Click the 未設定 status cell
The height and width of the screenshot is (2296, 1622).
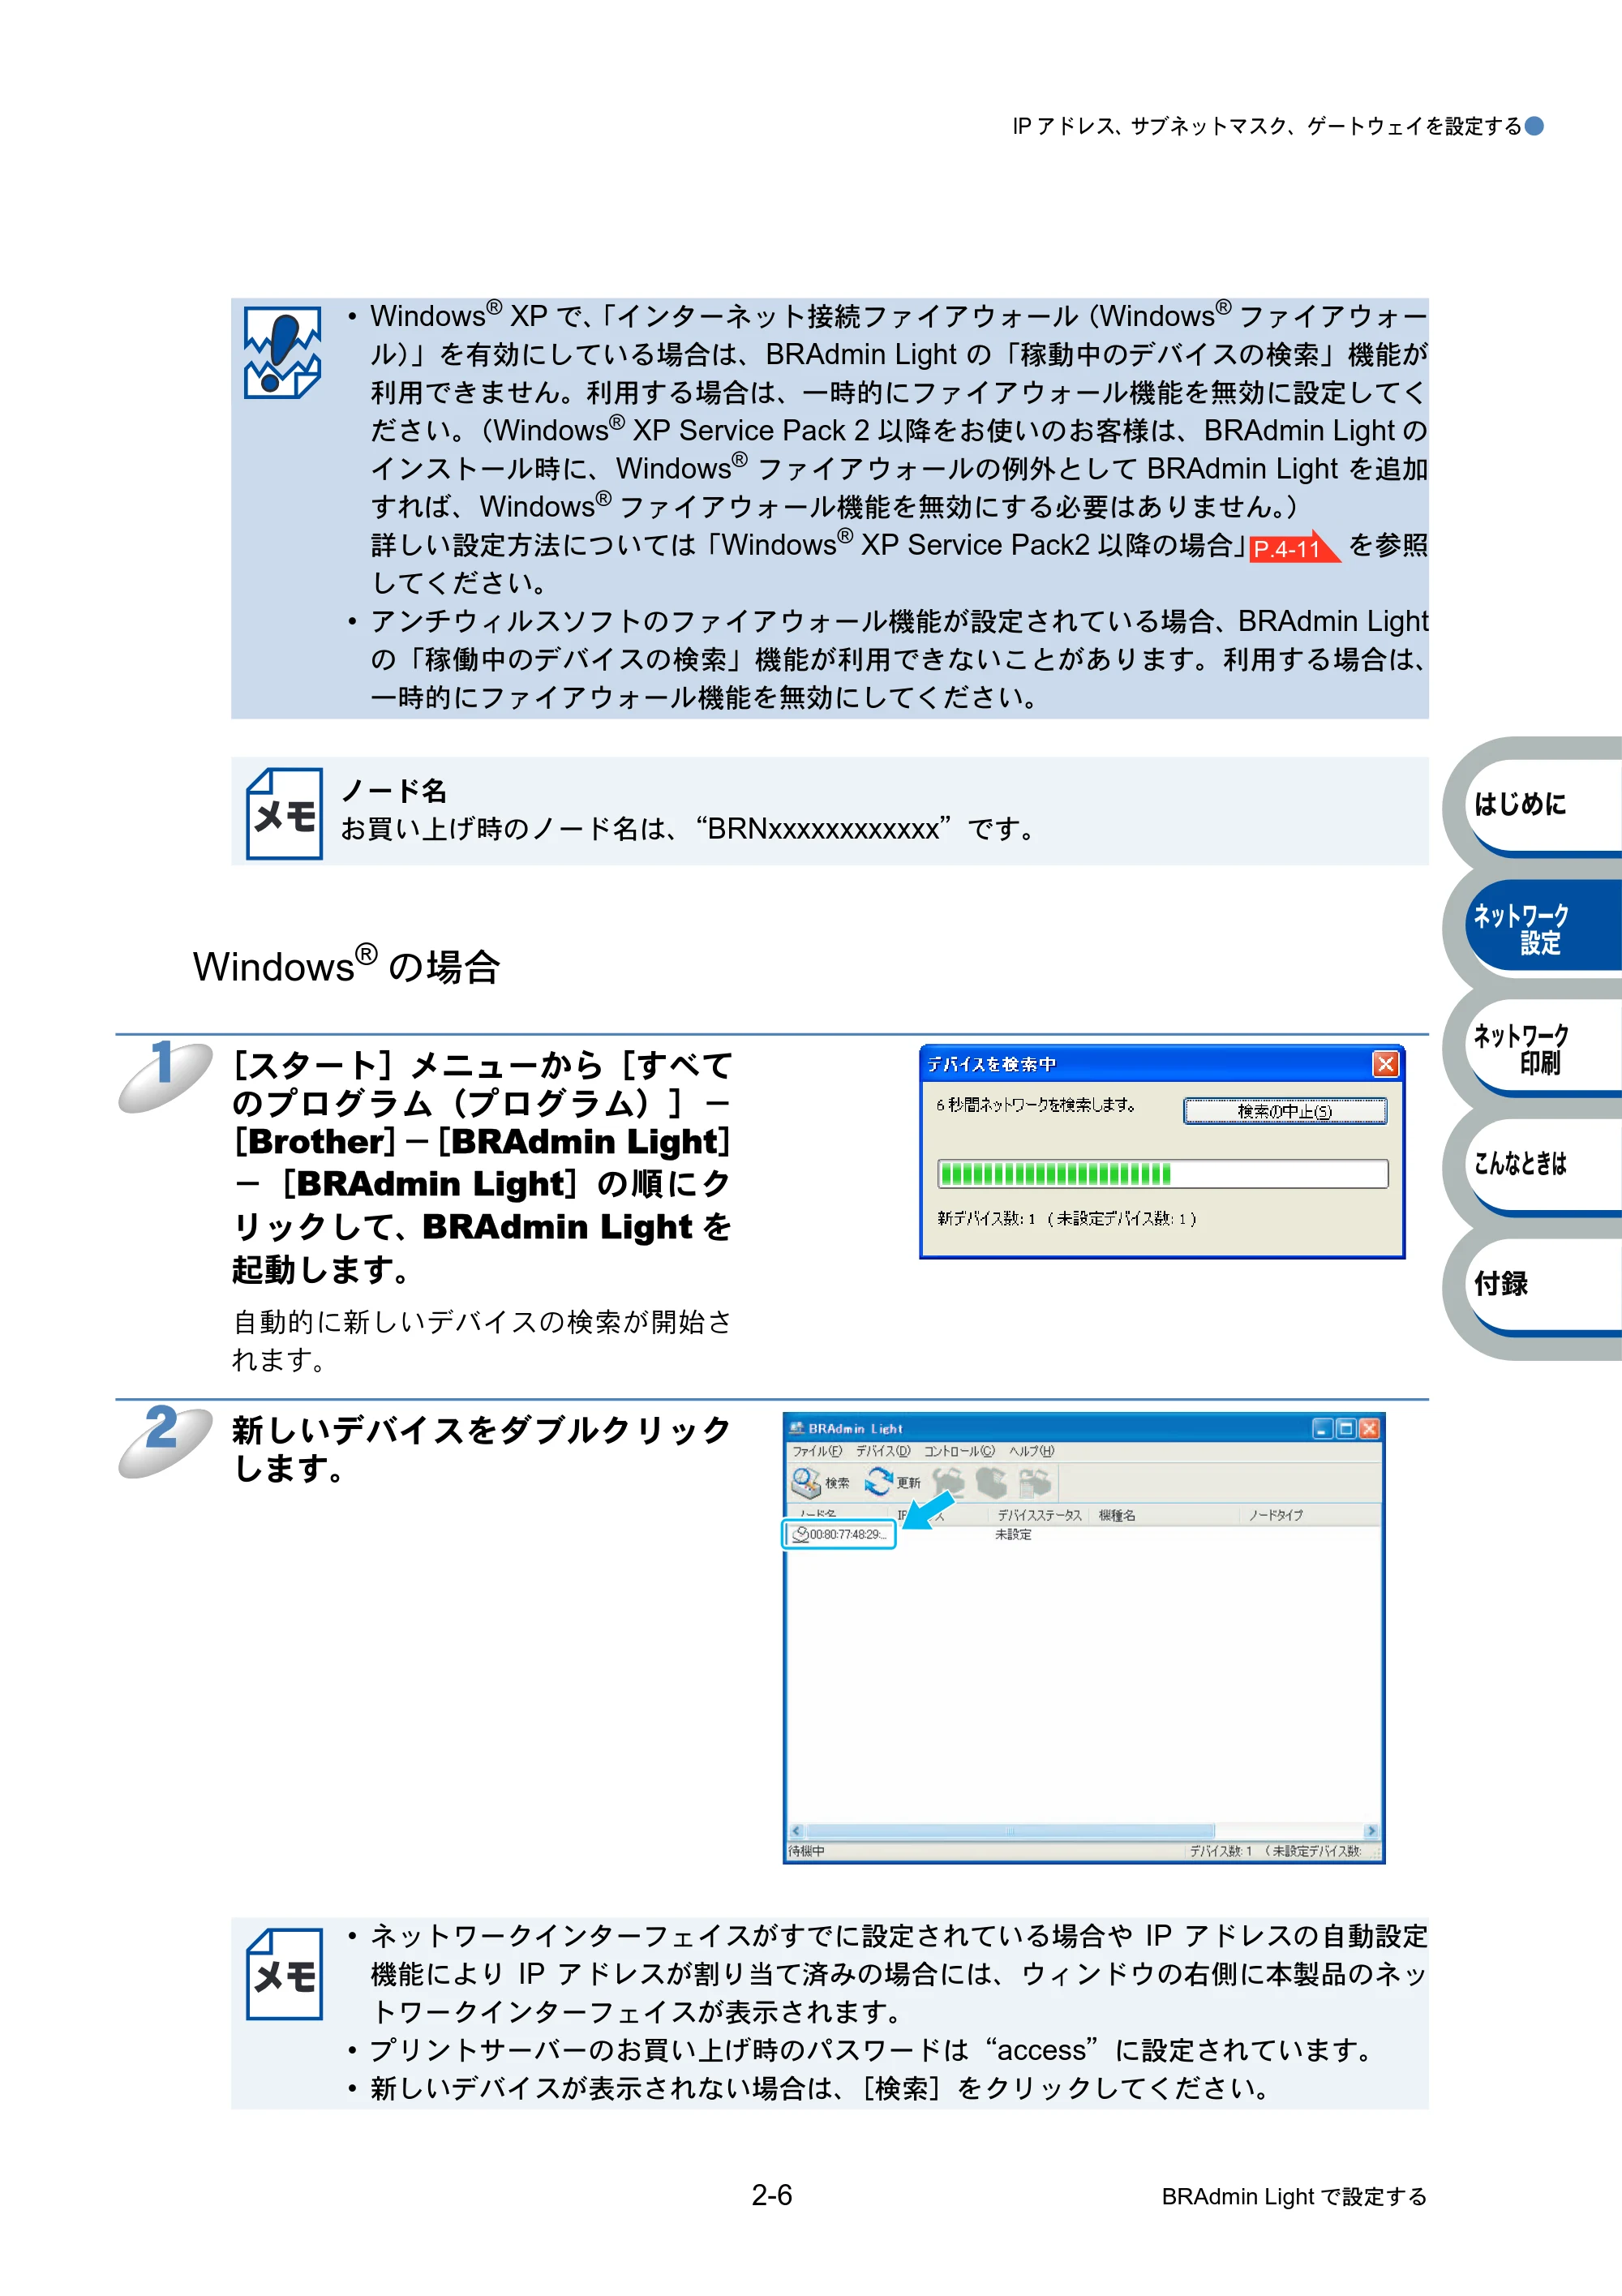point(1013,1534)
